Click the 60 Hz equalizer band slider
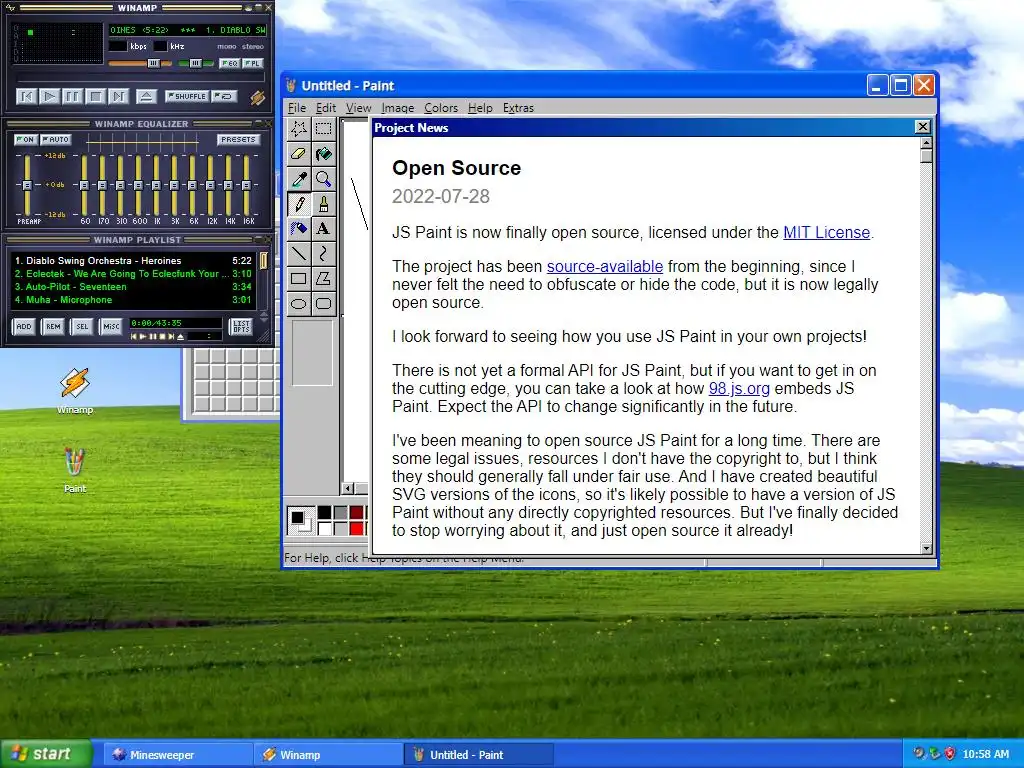Image resolution: width=1024 pixels, height=768 pixels. [x=85, y=185]
